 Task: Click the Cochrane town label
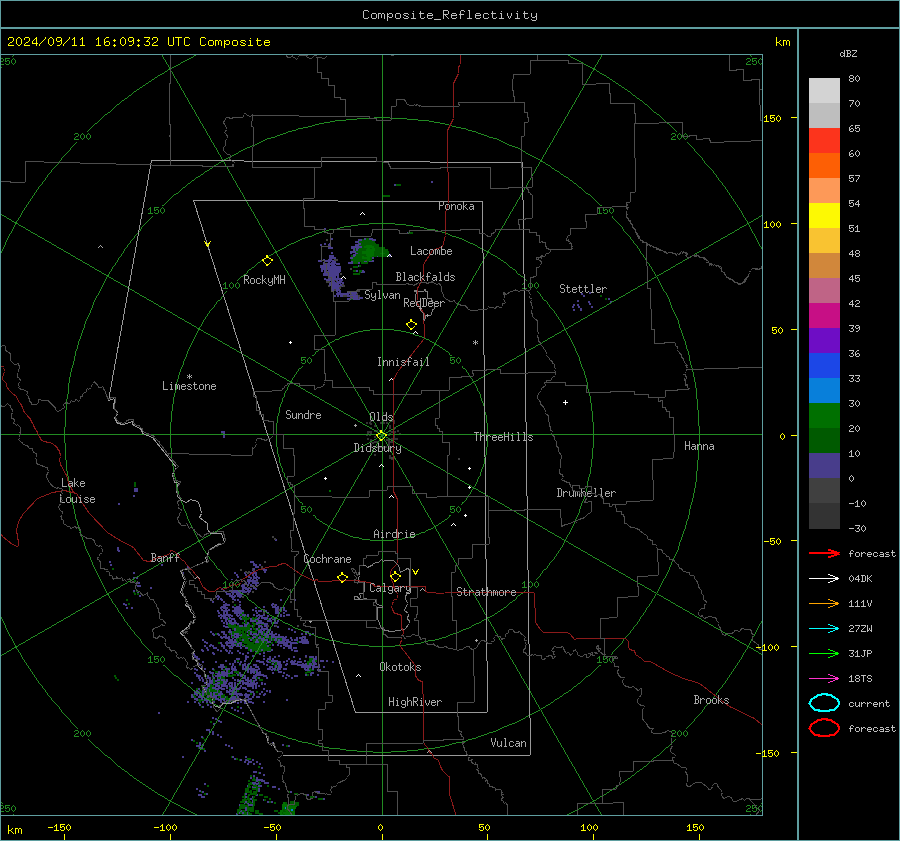point(327,559)
